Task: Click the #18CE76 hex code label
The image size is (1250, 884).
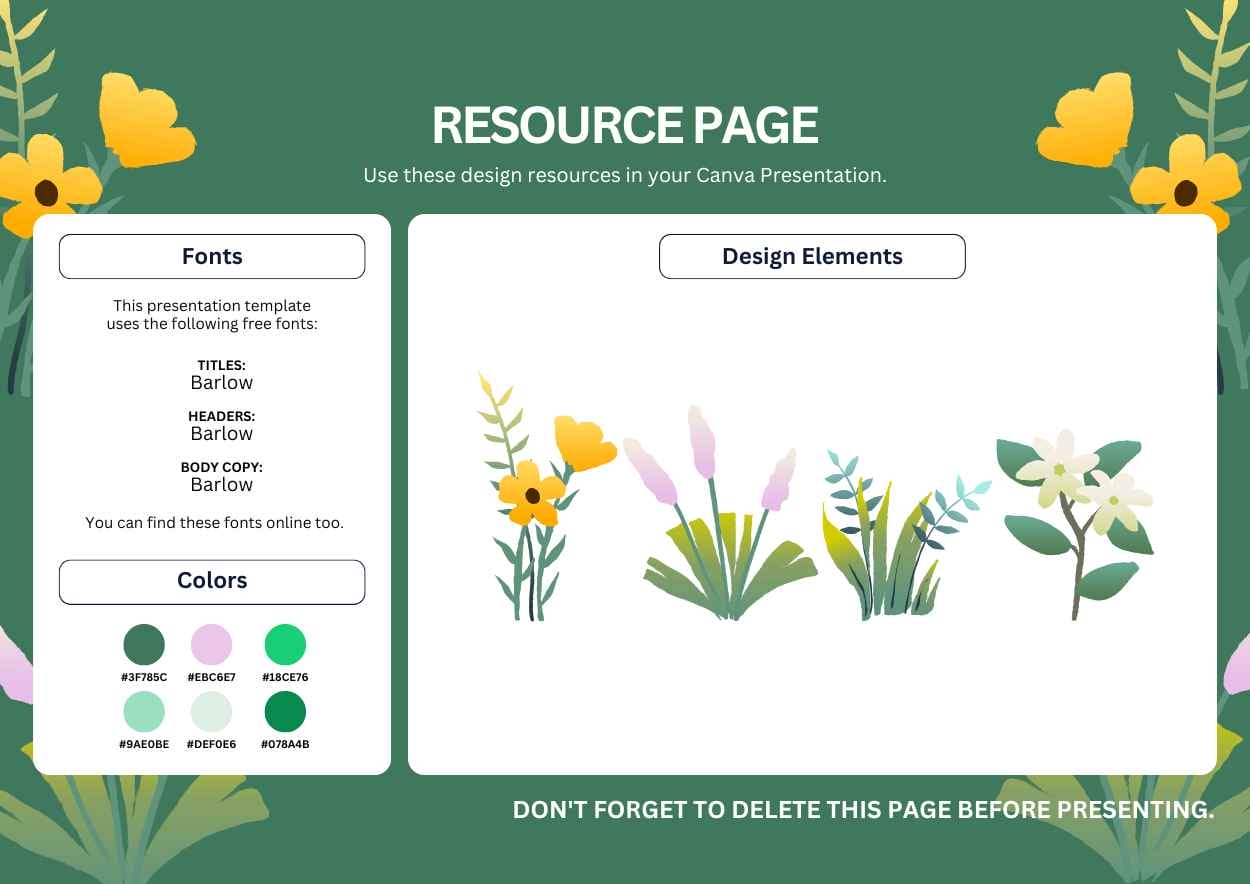Action: tap(285, 677)
